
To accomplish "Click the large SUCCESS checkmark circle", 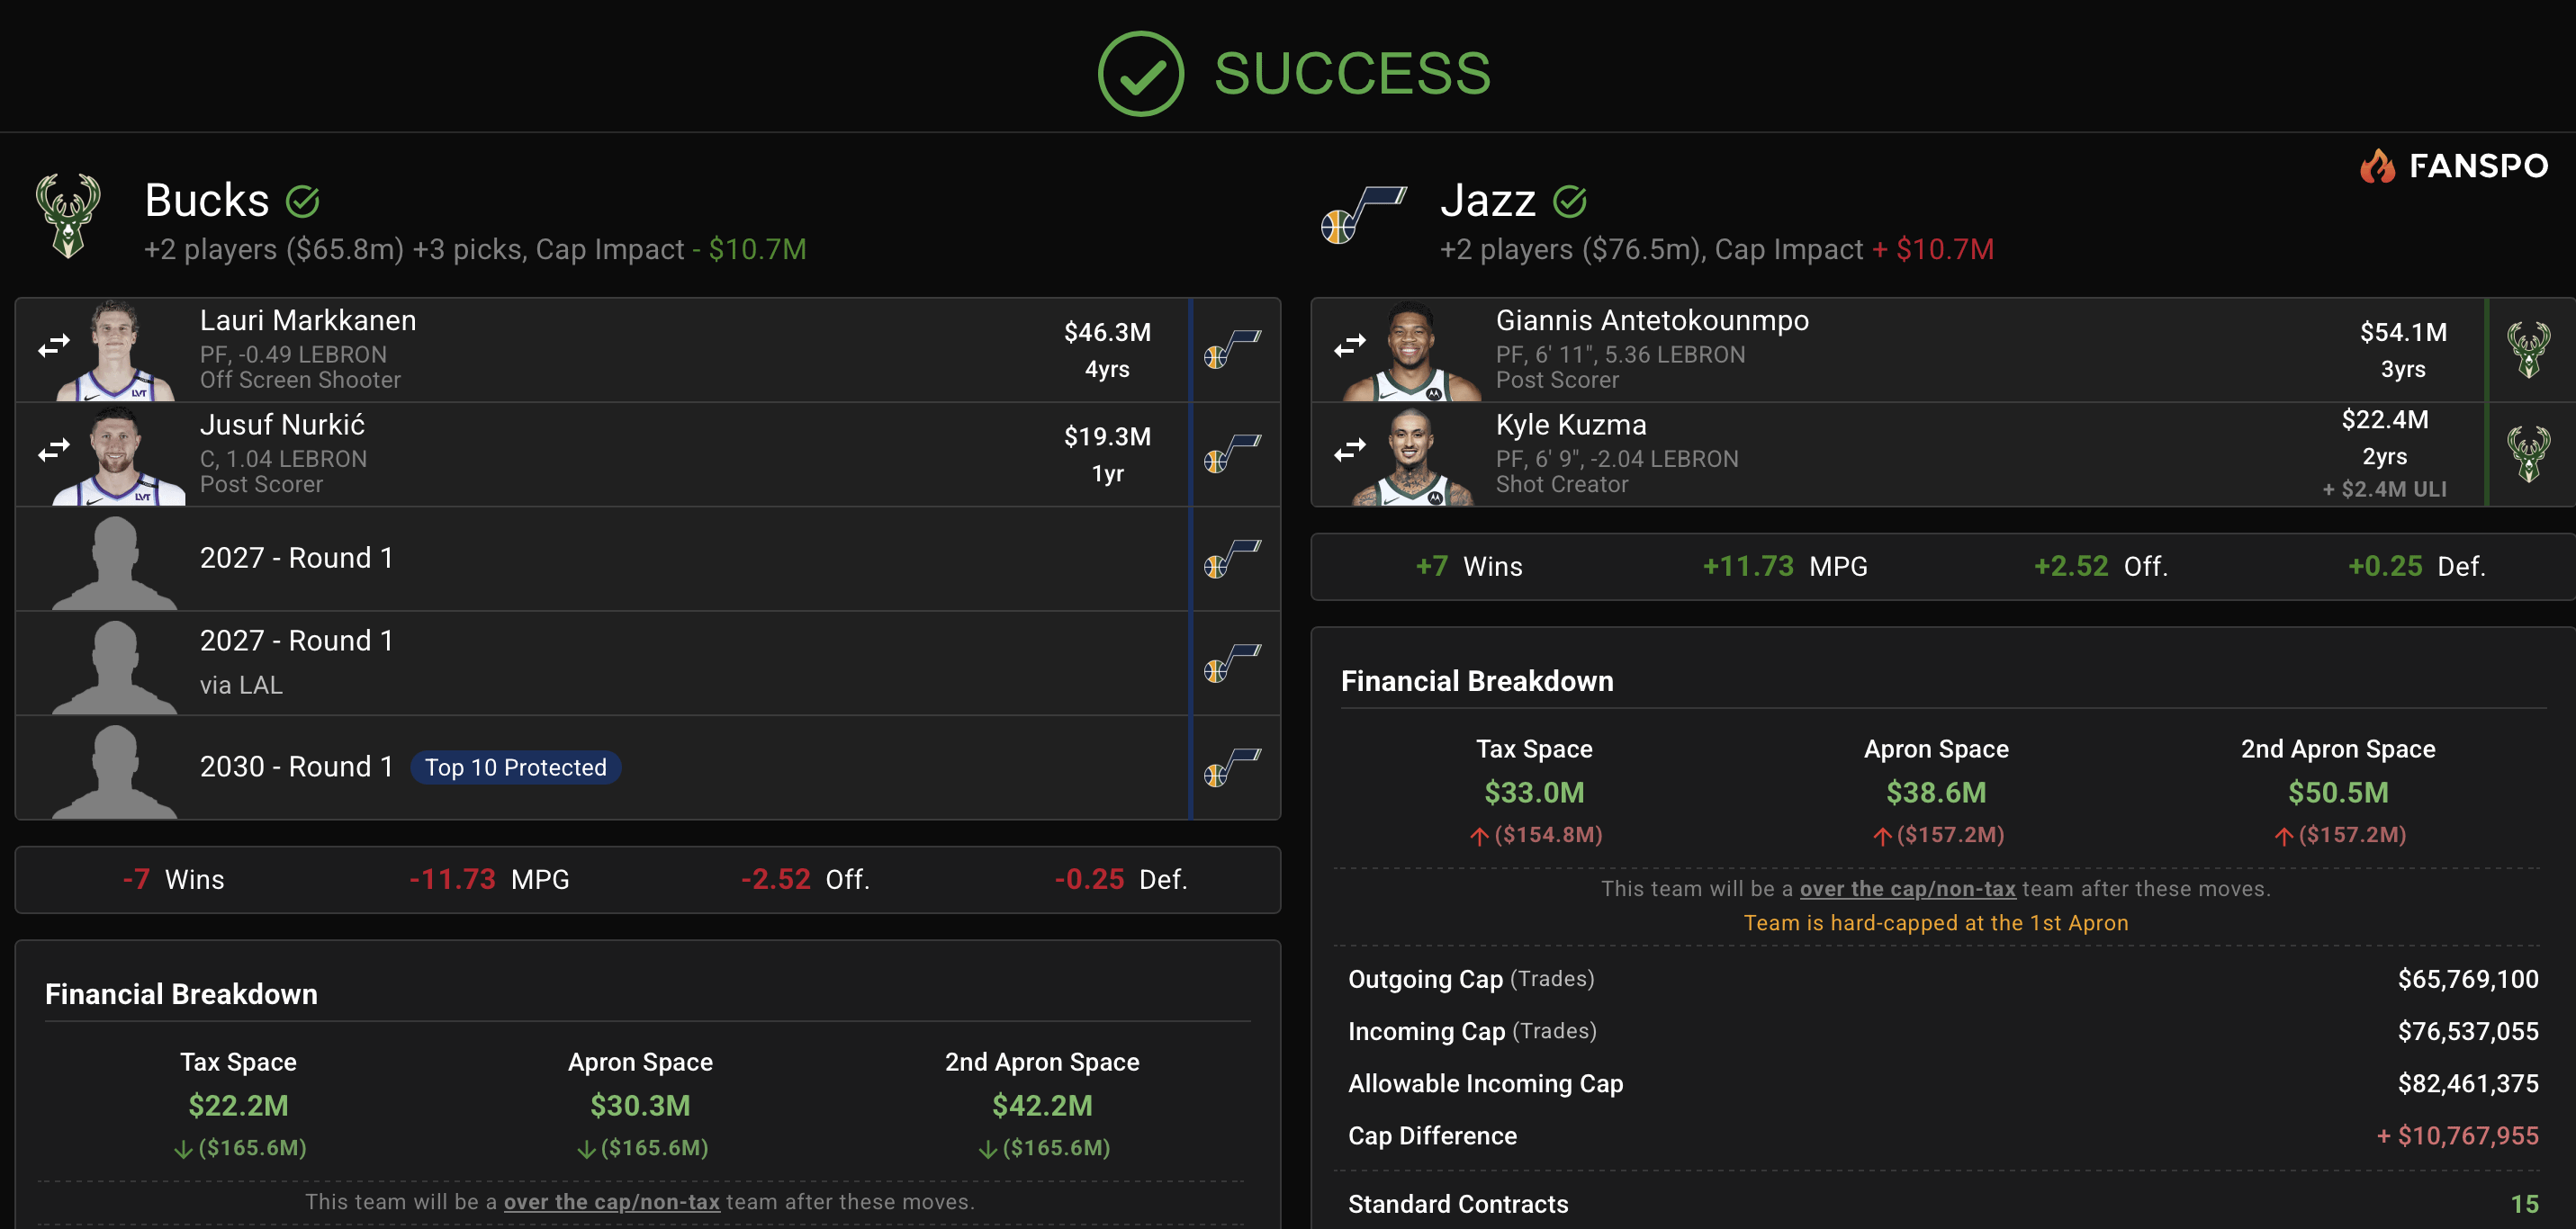I will (x=1140, y=74).
